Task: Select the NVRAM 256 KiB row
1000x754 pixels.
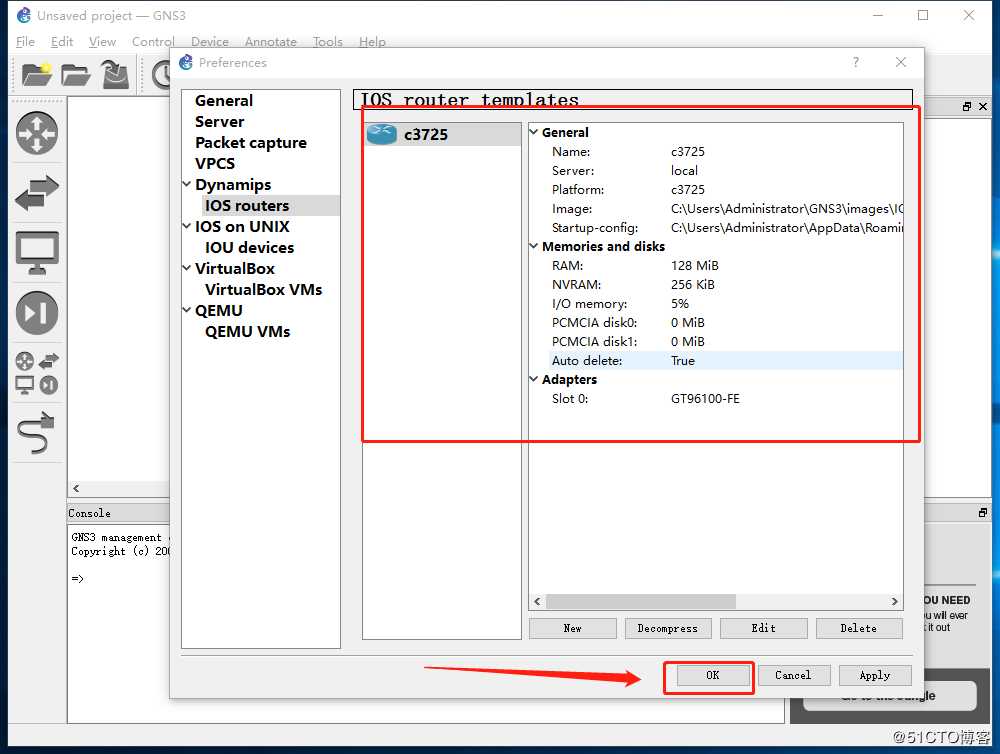Action: click(726, 285)
